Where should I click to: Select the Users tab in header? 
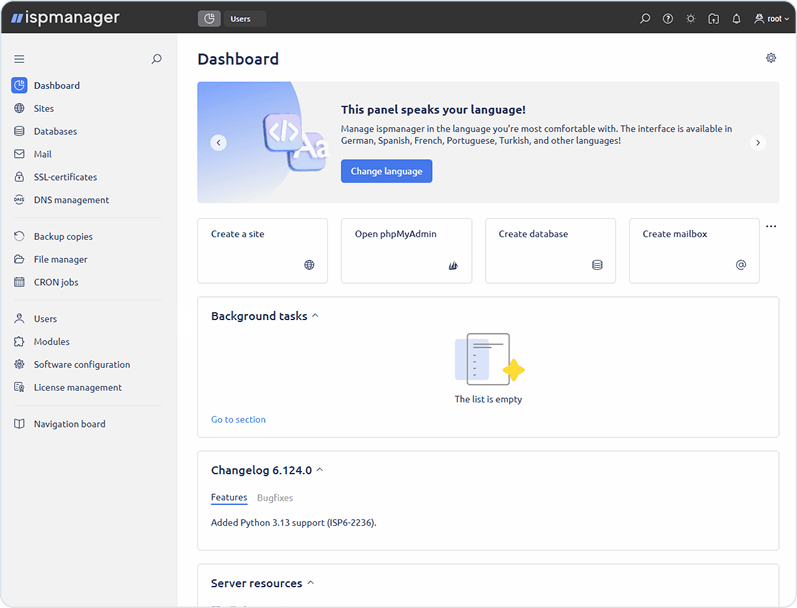pos(240,19)
